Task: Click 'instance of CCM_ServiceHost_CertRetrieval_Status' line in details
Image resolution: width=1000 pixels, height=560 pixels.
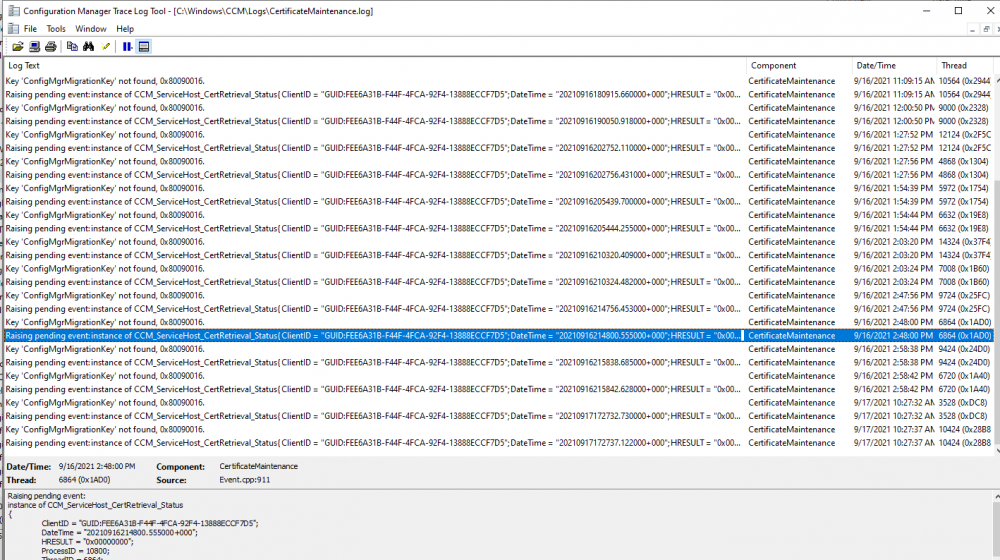Action: (x=95, y=505)
